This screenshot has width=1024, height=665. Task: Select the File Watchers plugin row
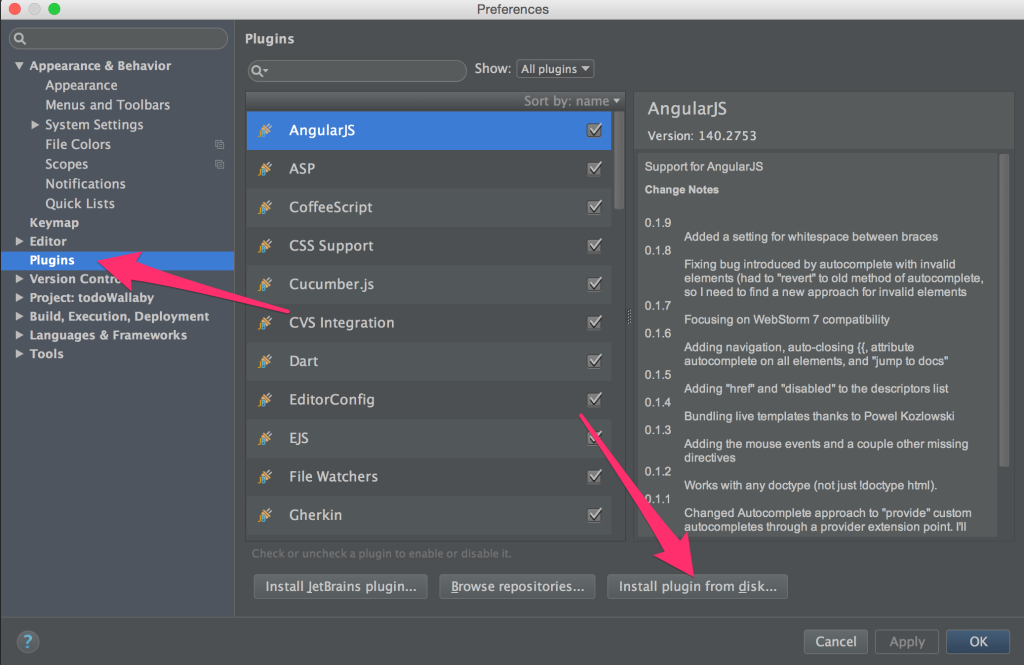429,477
